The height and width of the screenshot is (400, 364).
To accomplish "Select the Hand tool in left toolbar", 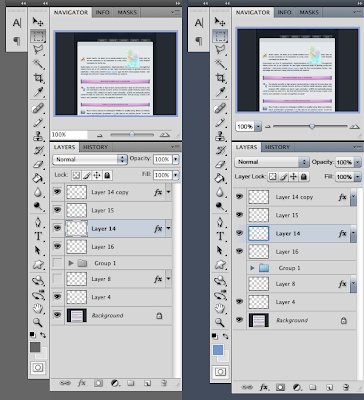I will click(38, 309).
